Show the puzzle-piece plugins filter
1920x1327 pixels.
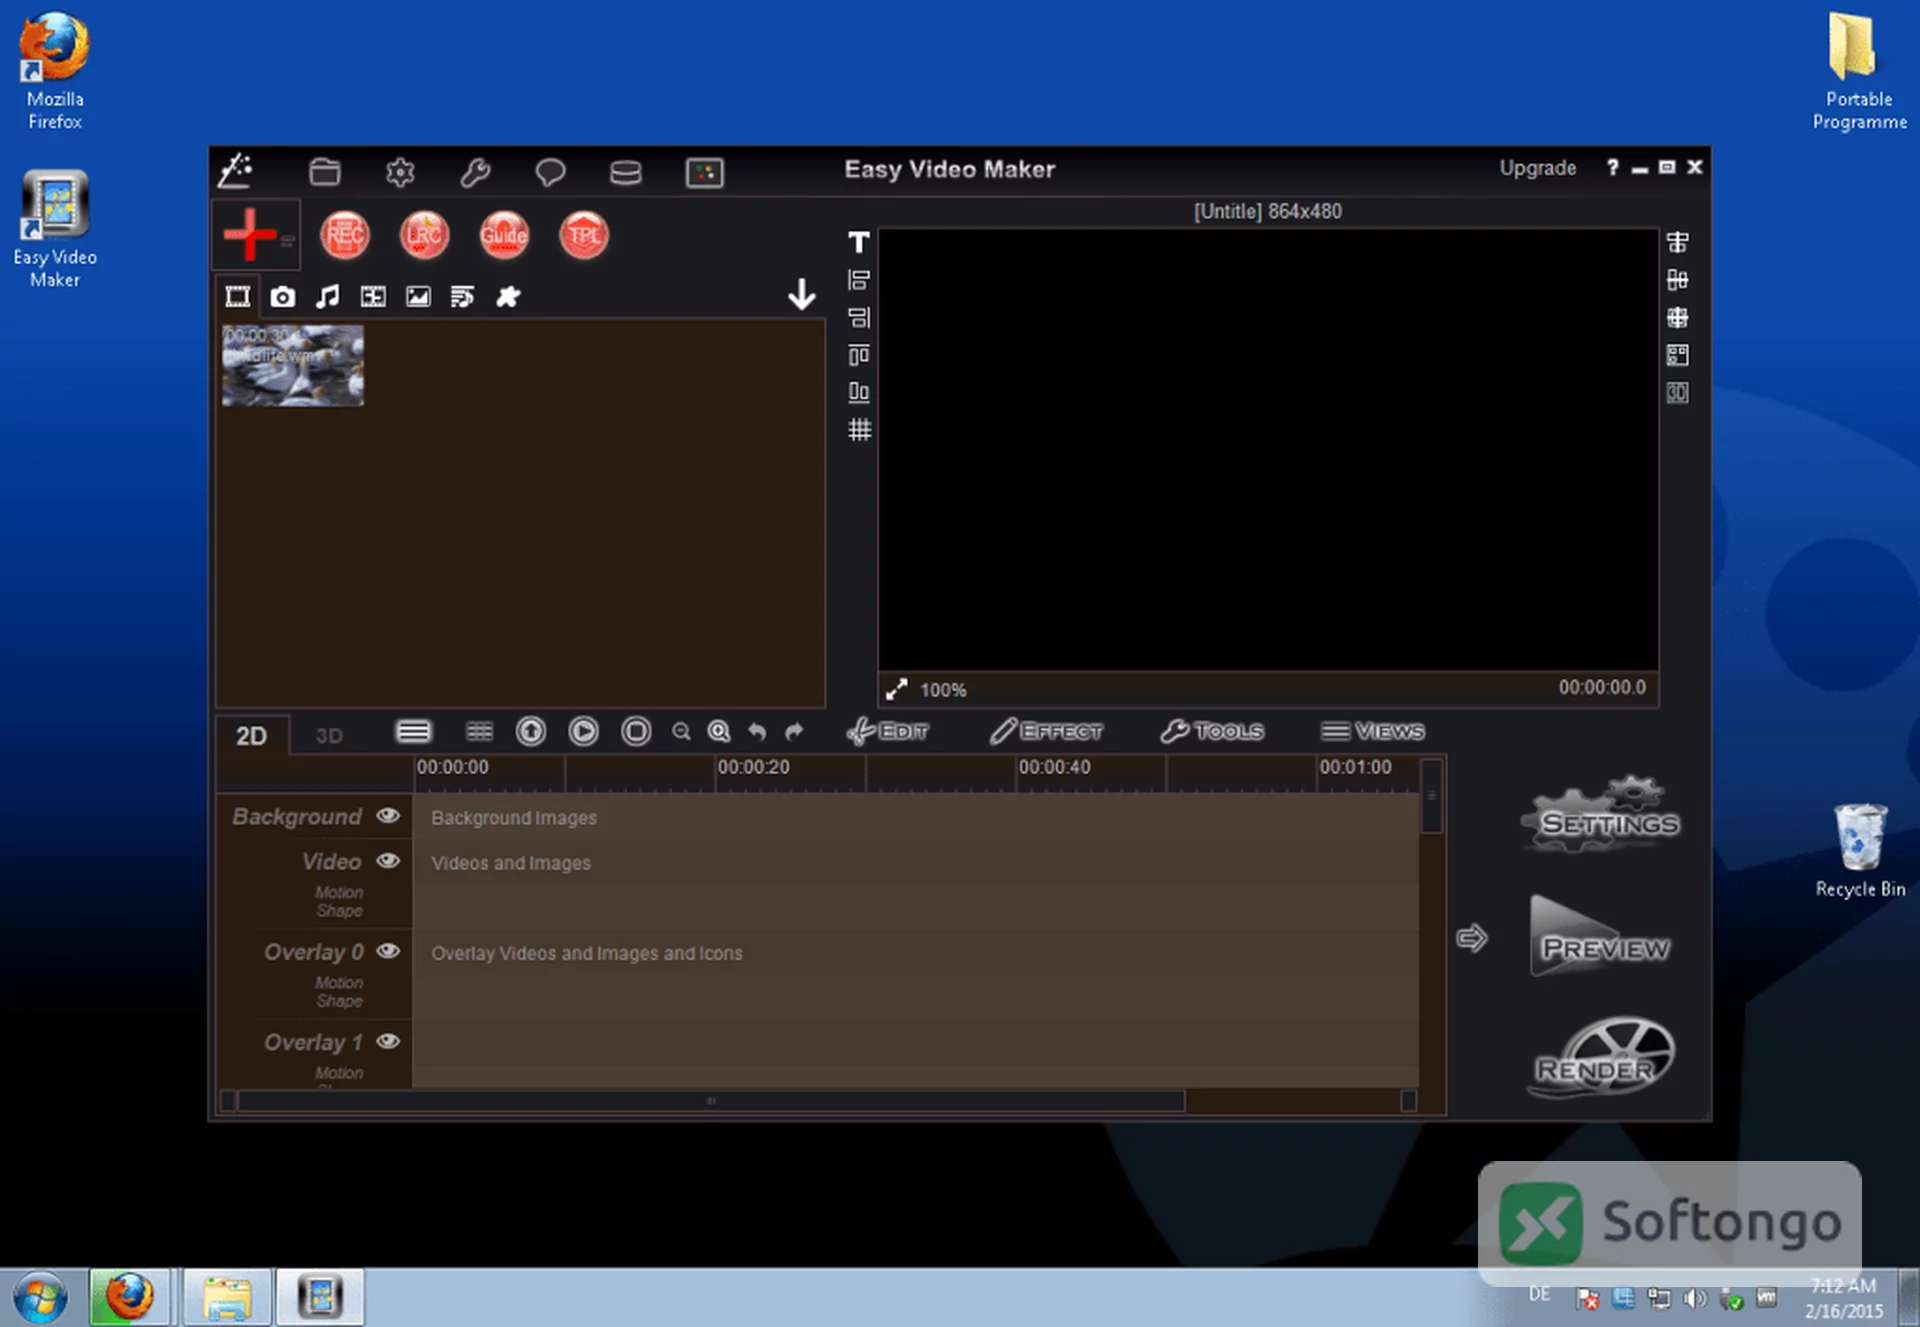pyautogui.click(x=508, y=296)
